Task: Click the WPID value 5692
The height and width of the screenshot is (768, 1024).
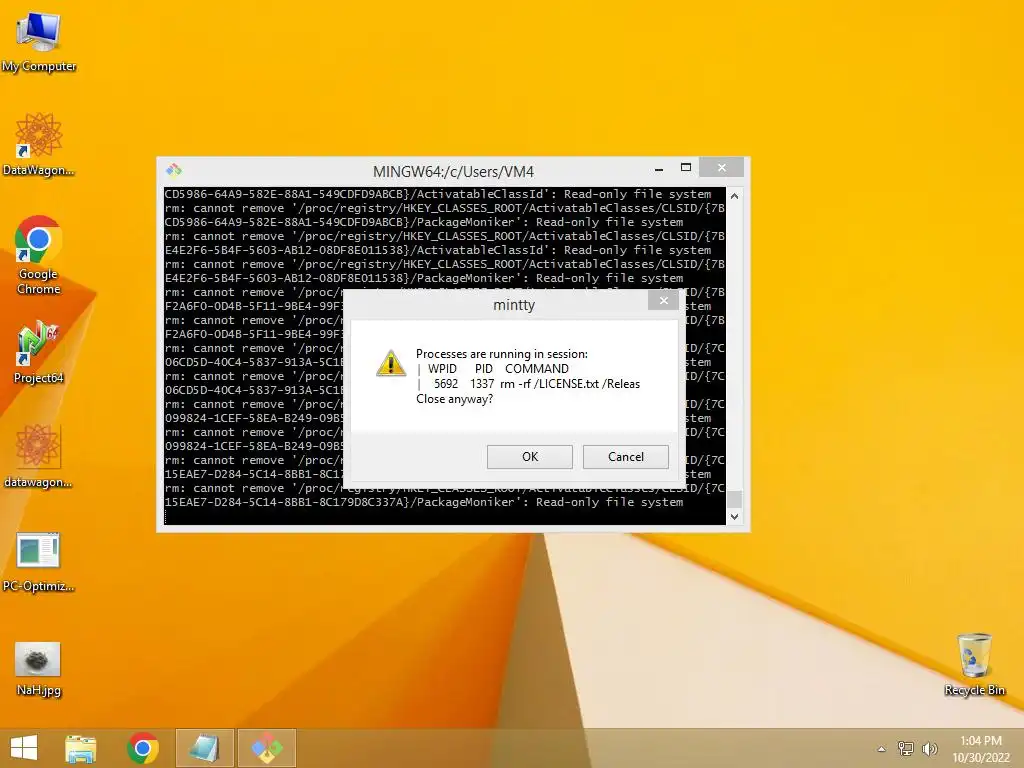Action: coord(446,384)
